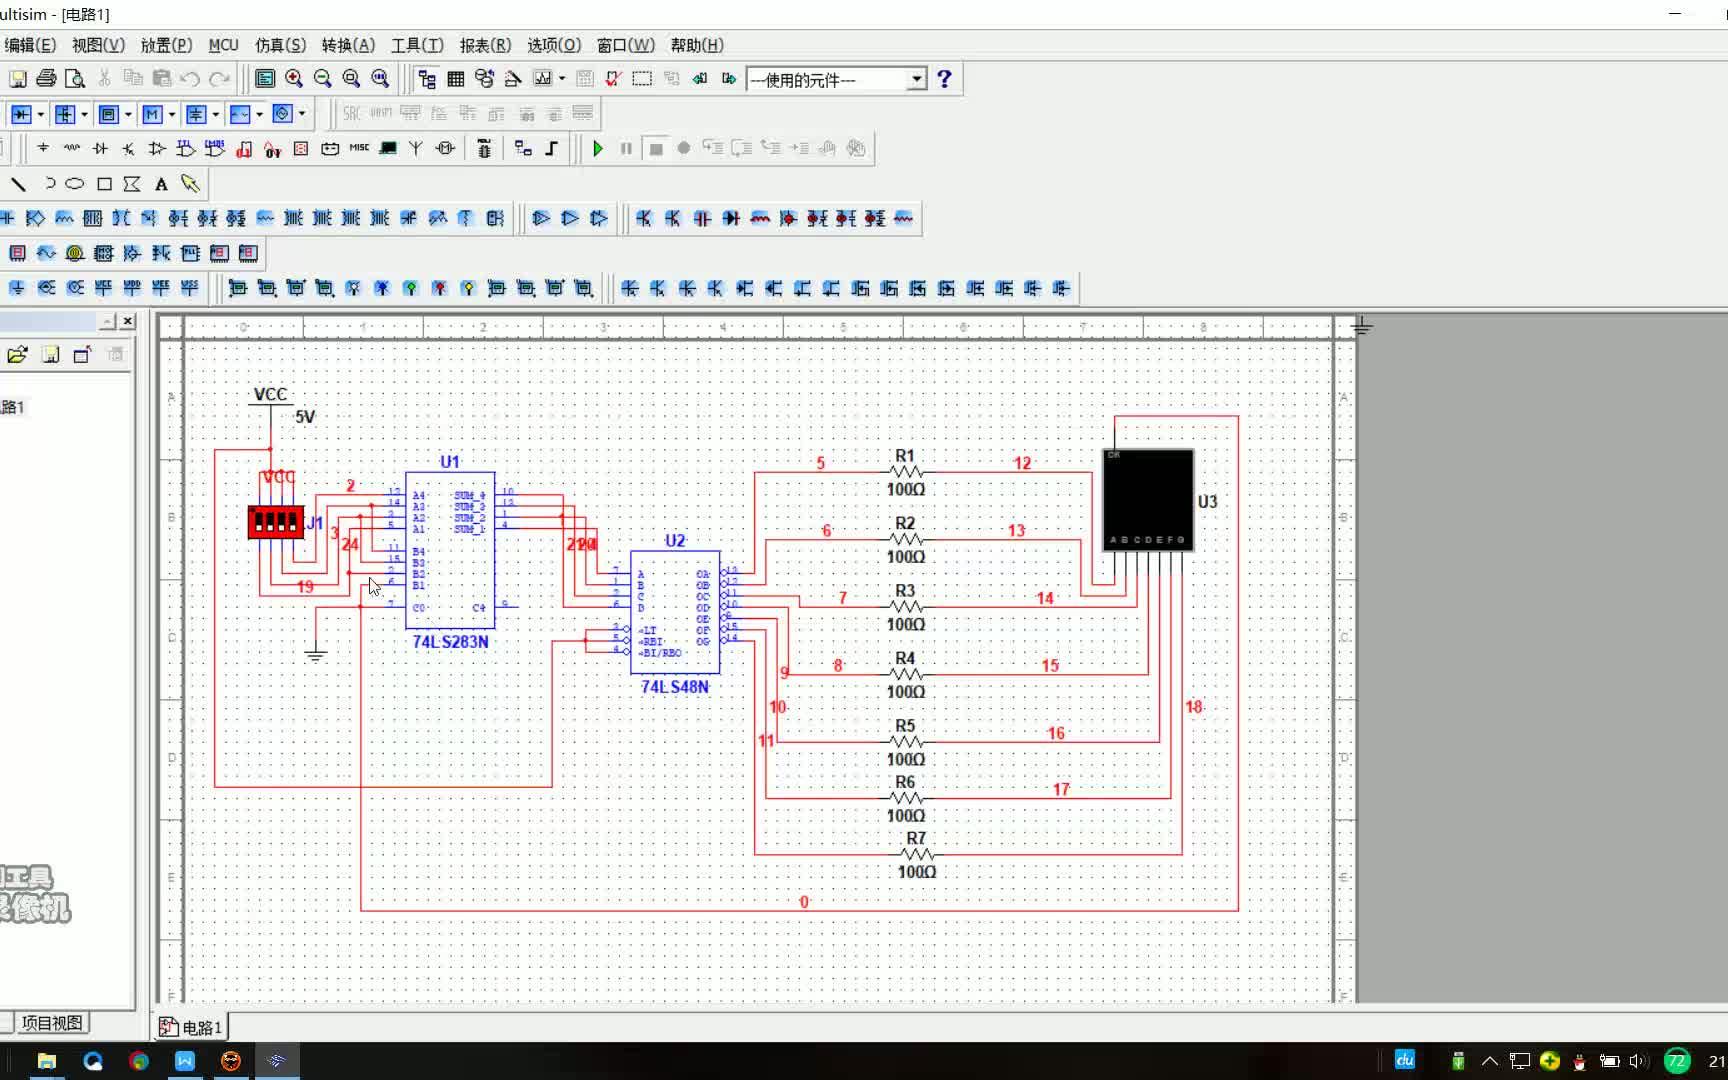Screen dimensions: 1728x1080
Task: Click the help question mark icon
Action: (944, 79)
